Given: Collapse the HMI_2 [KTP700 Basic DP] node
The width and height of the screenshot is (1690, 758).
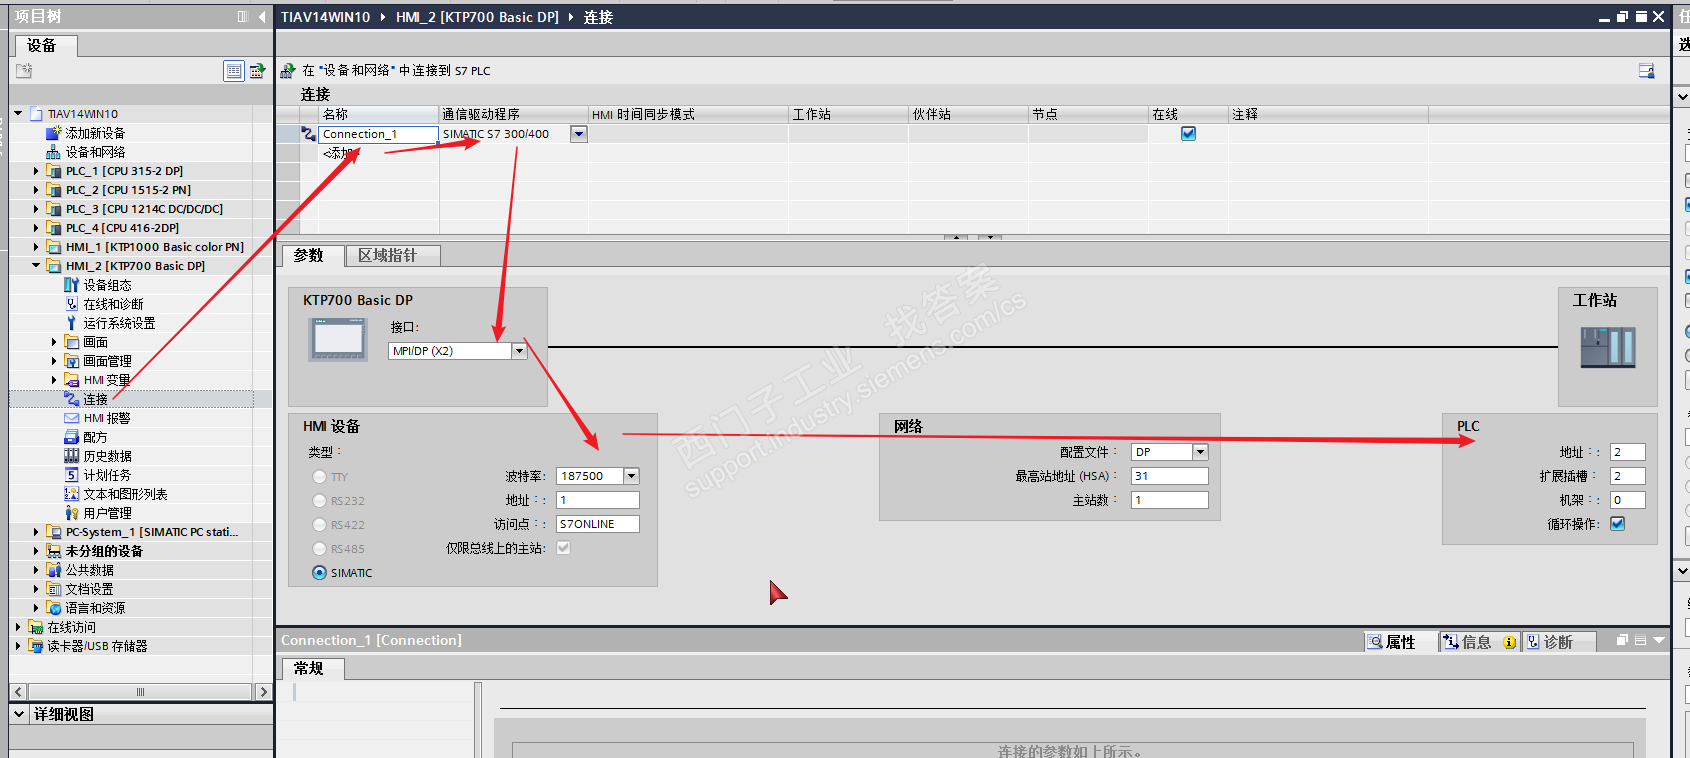Looking at the screenshot, I should 36,266.
